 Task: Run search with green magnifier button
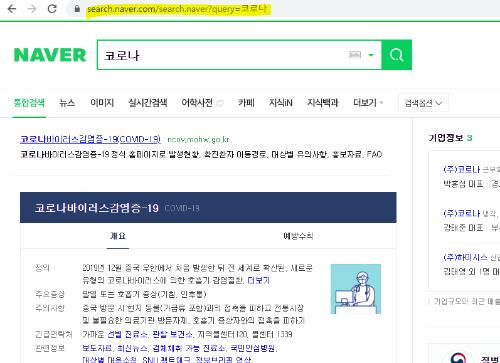(x=397, y=55)
